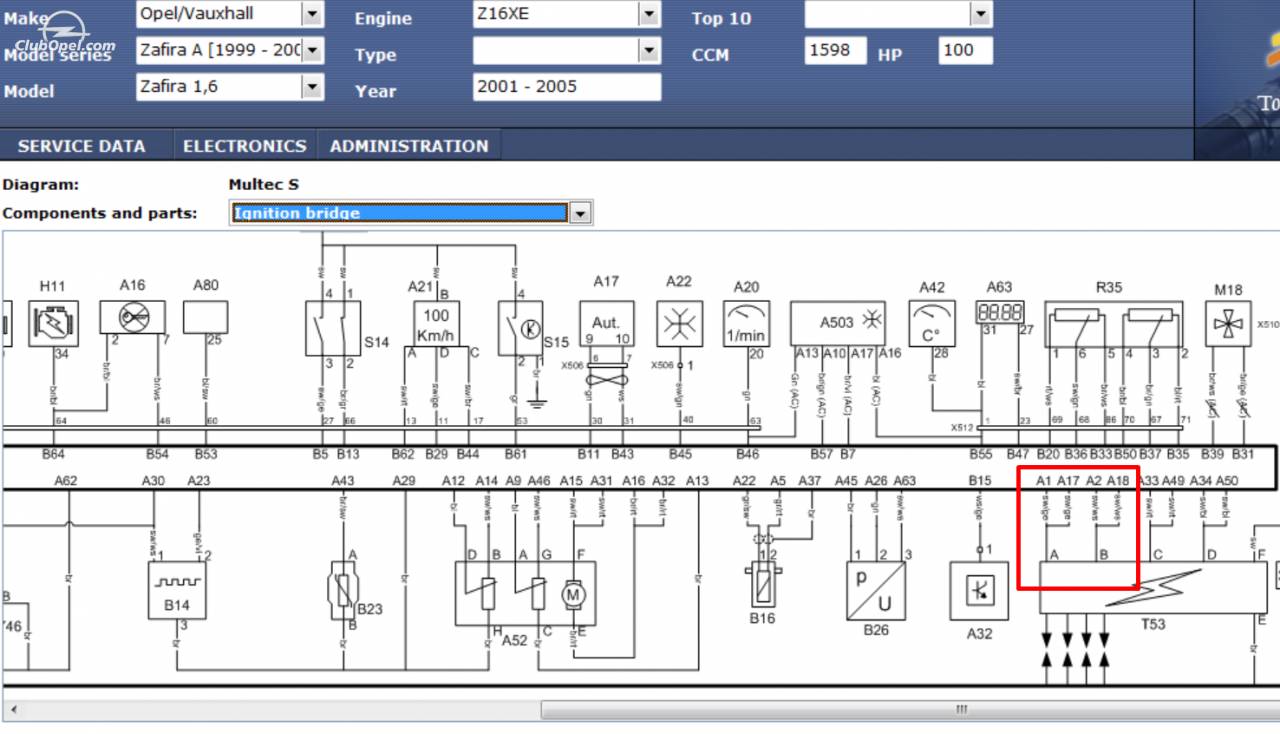Click the Multec S diagram name
The width and height of the screenshot is (1280, 734).
click(263, 184)
